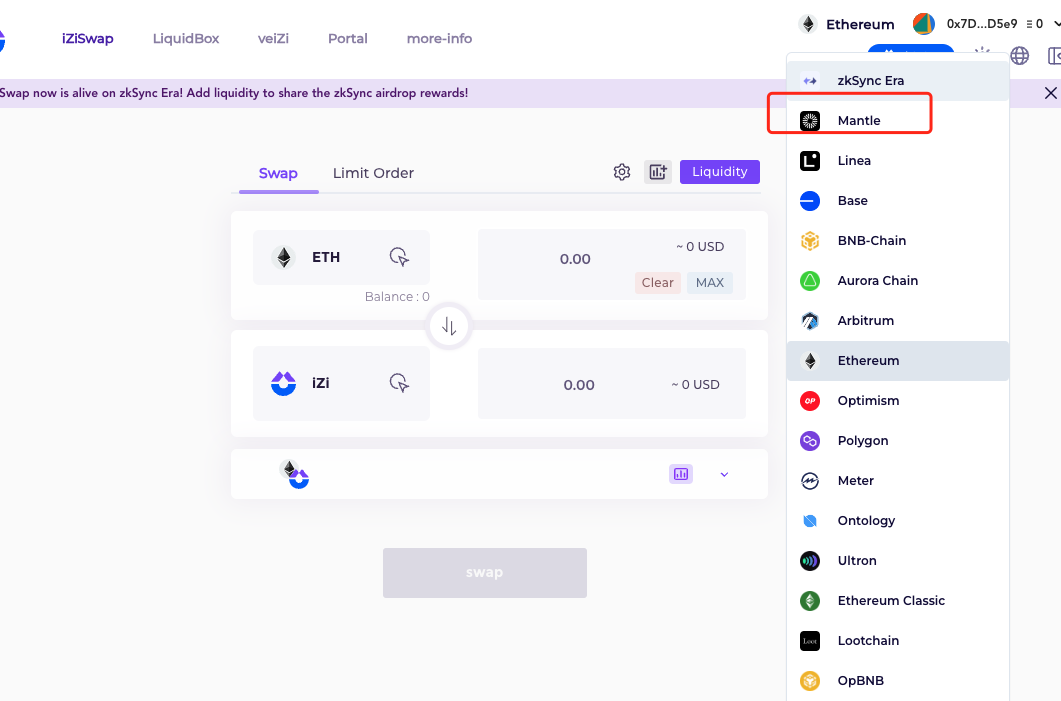Switch network to Linea
Viewport: 1061px width, 701px height.
(x=897, y=160)
